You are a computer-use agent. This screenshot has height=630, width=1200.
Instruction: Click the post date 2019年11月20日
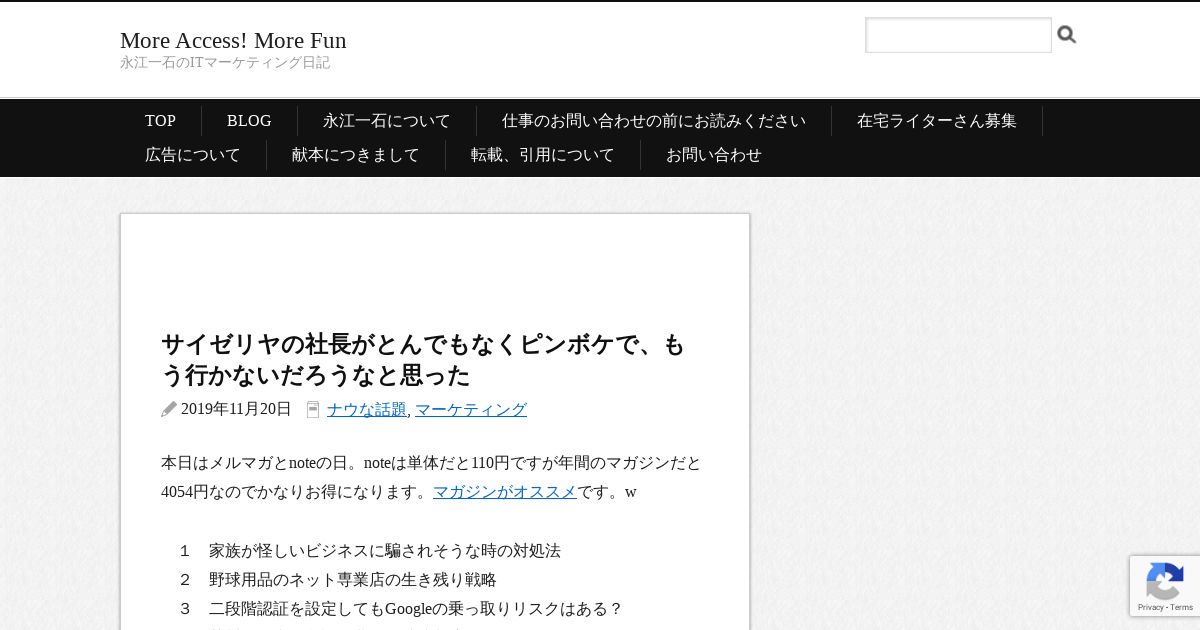236,409
